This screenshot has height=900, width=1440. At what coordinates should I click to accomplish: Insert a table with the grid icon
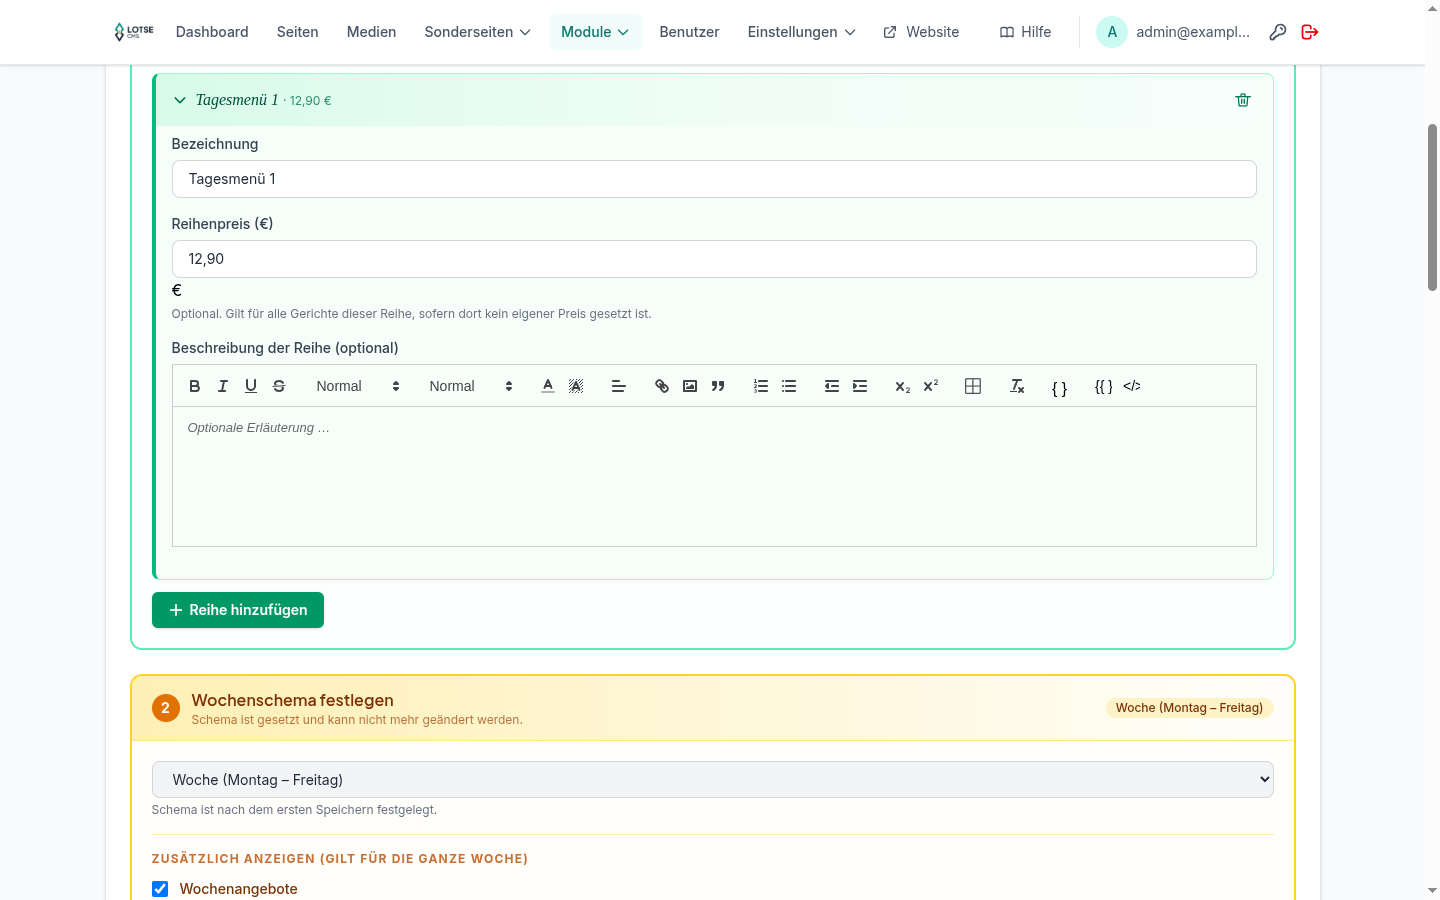point(973,386)
